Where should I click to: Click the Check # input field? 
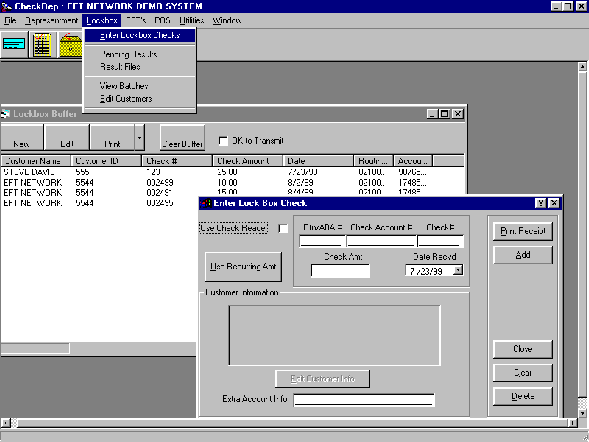pyautogui.click(x=440, y=241)
